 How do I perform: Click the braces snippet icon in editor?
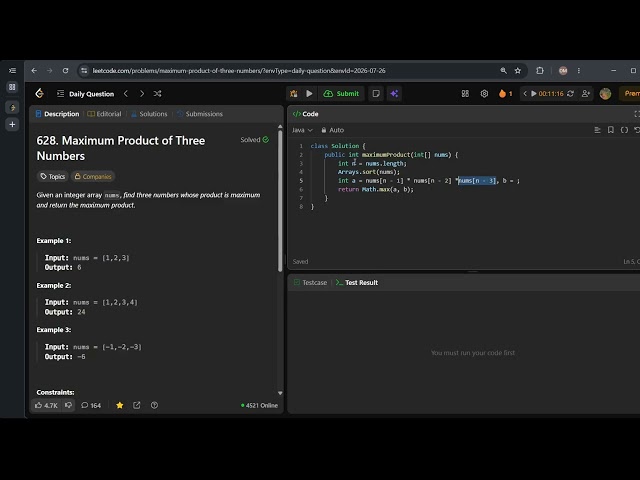click(x=624, y=130)
